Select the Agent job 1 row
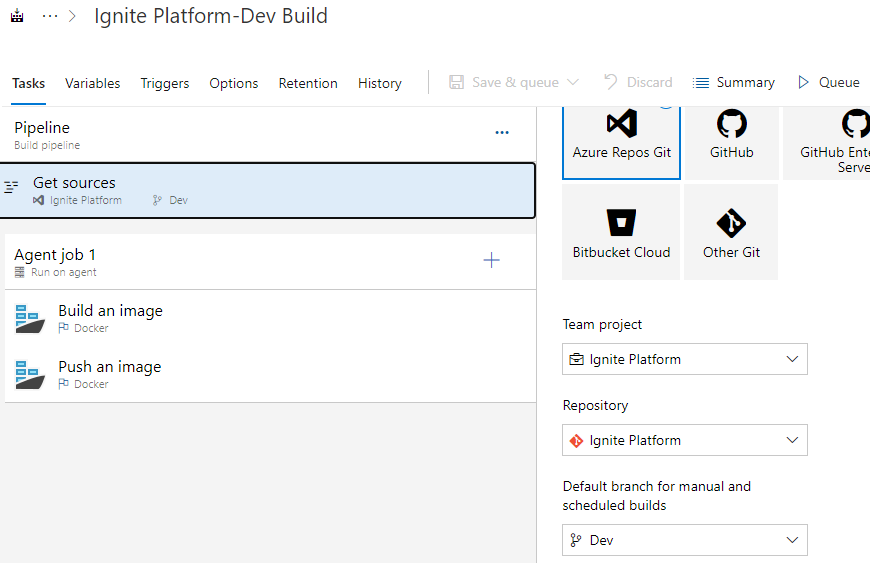870x563 pixels. point(270,262)
